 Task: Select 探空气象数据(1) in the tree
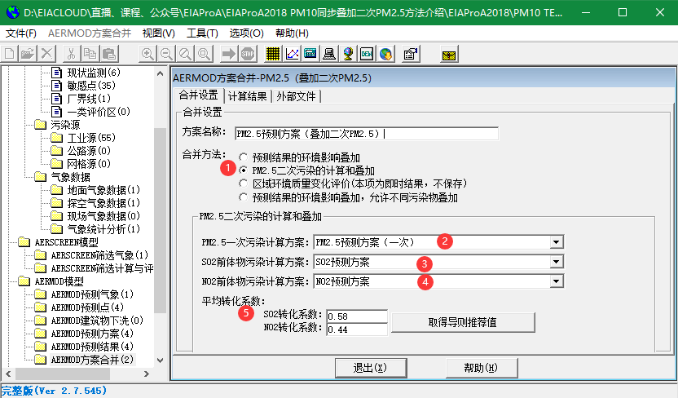[x=104, y=203]
